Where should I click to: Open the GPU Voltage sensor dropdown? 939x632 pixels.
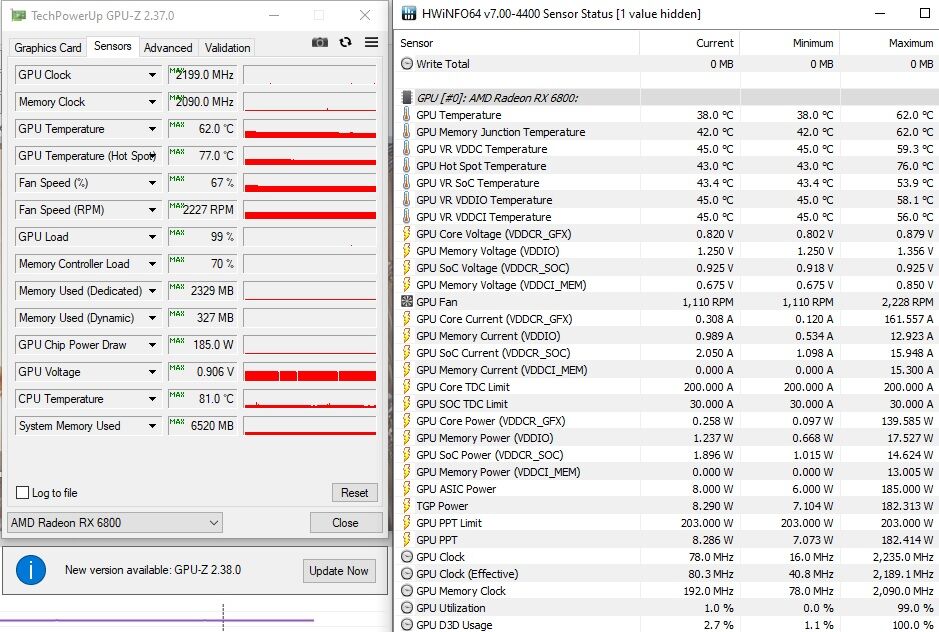pyautogui.click(x=152, y=371)
